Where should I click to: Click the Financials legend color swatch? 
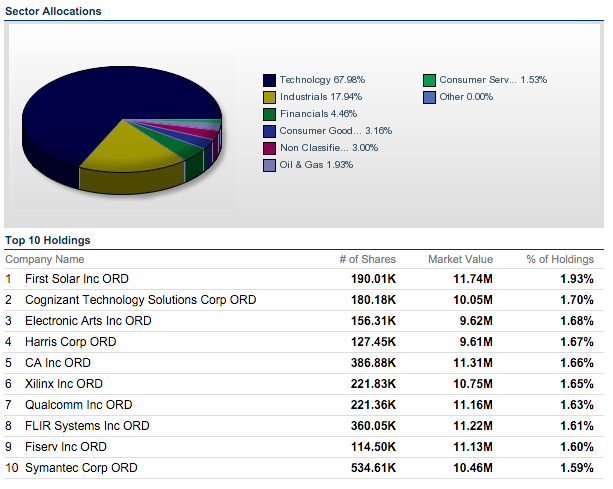pyautogui.click(x=269, y=114)
